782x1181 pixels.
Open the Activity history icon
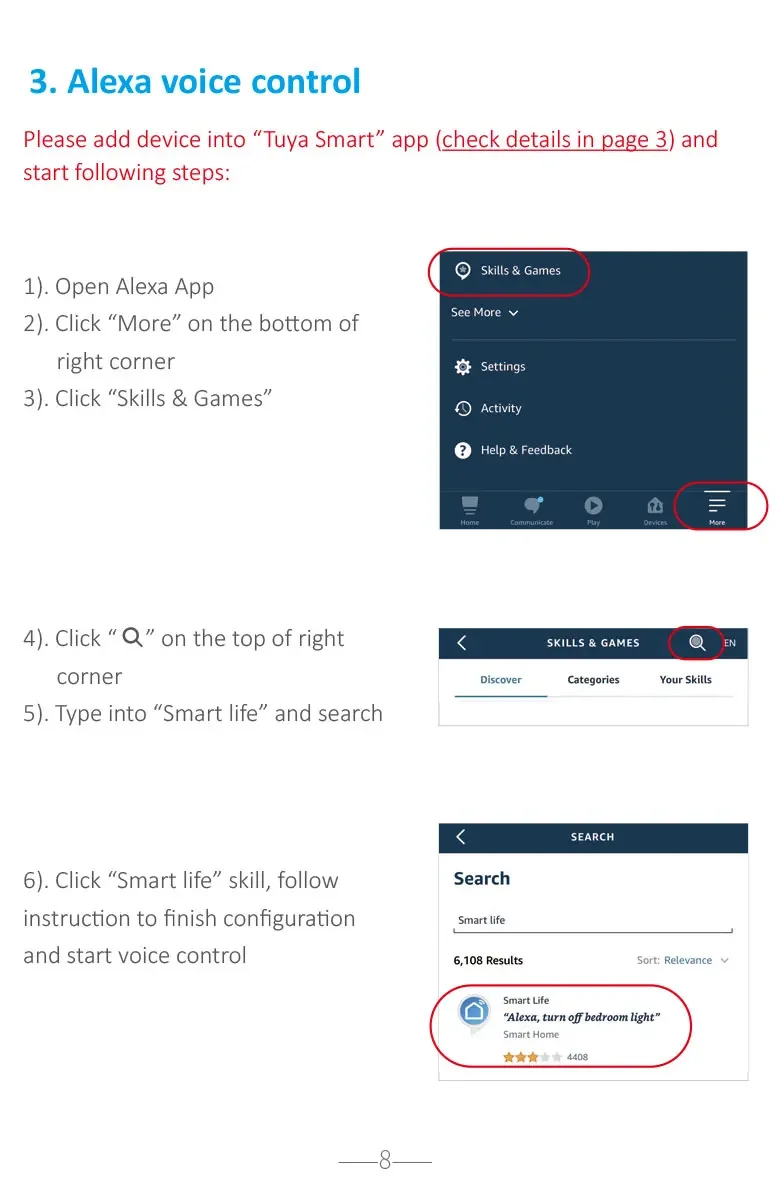click(463, 408)
